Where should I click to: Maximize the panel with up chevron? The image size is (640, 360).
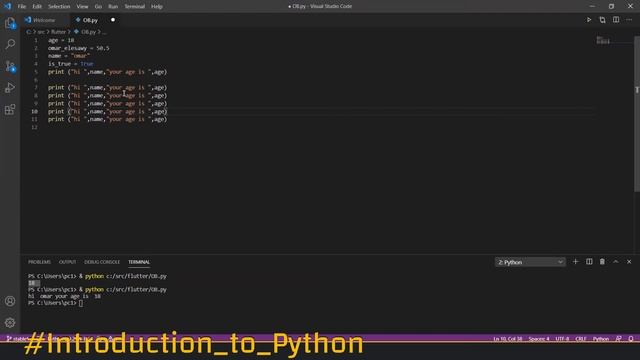[616, 262]
